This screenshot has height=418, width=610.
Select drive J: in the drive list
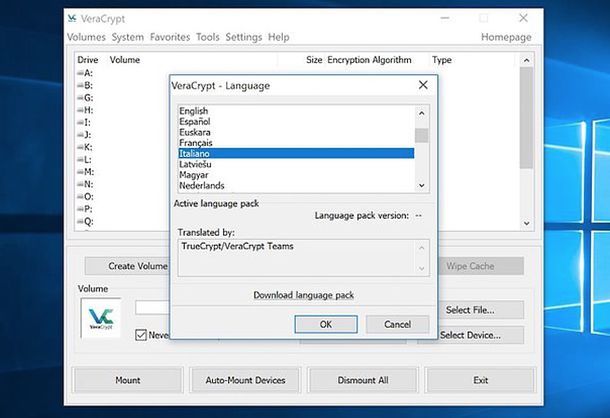click(84, 135)
